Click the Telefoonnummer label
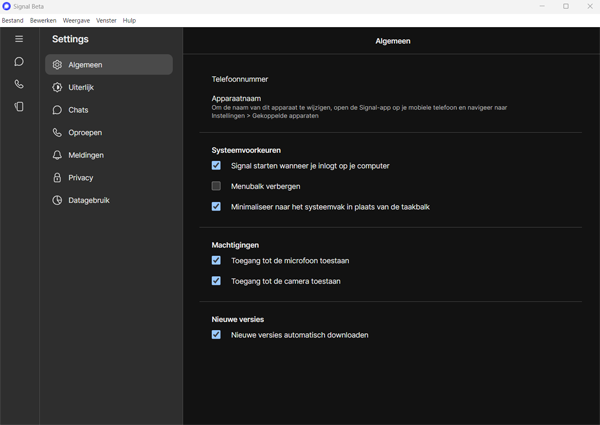 [240, 79]
